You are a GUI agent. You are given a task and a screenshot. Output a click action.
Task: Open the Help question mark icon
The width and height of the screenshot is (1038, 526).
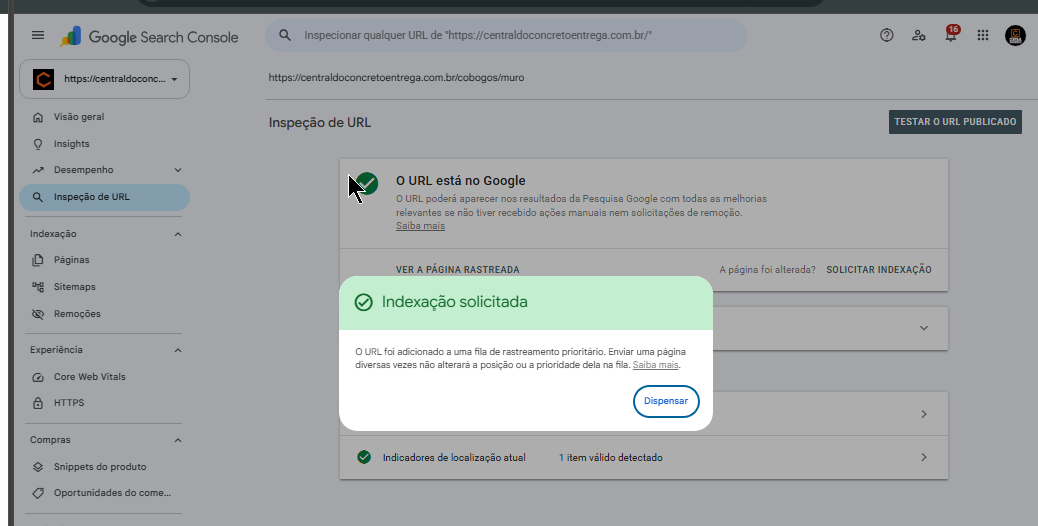886,36
